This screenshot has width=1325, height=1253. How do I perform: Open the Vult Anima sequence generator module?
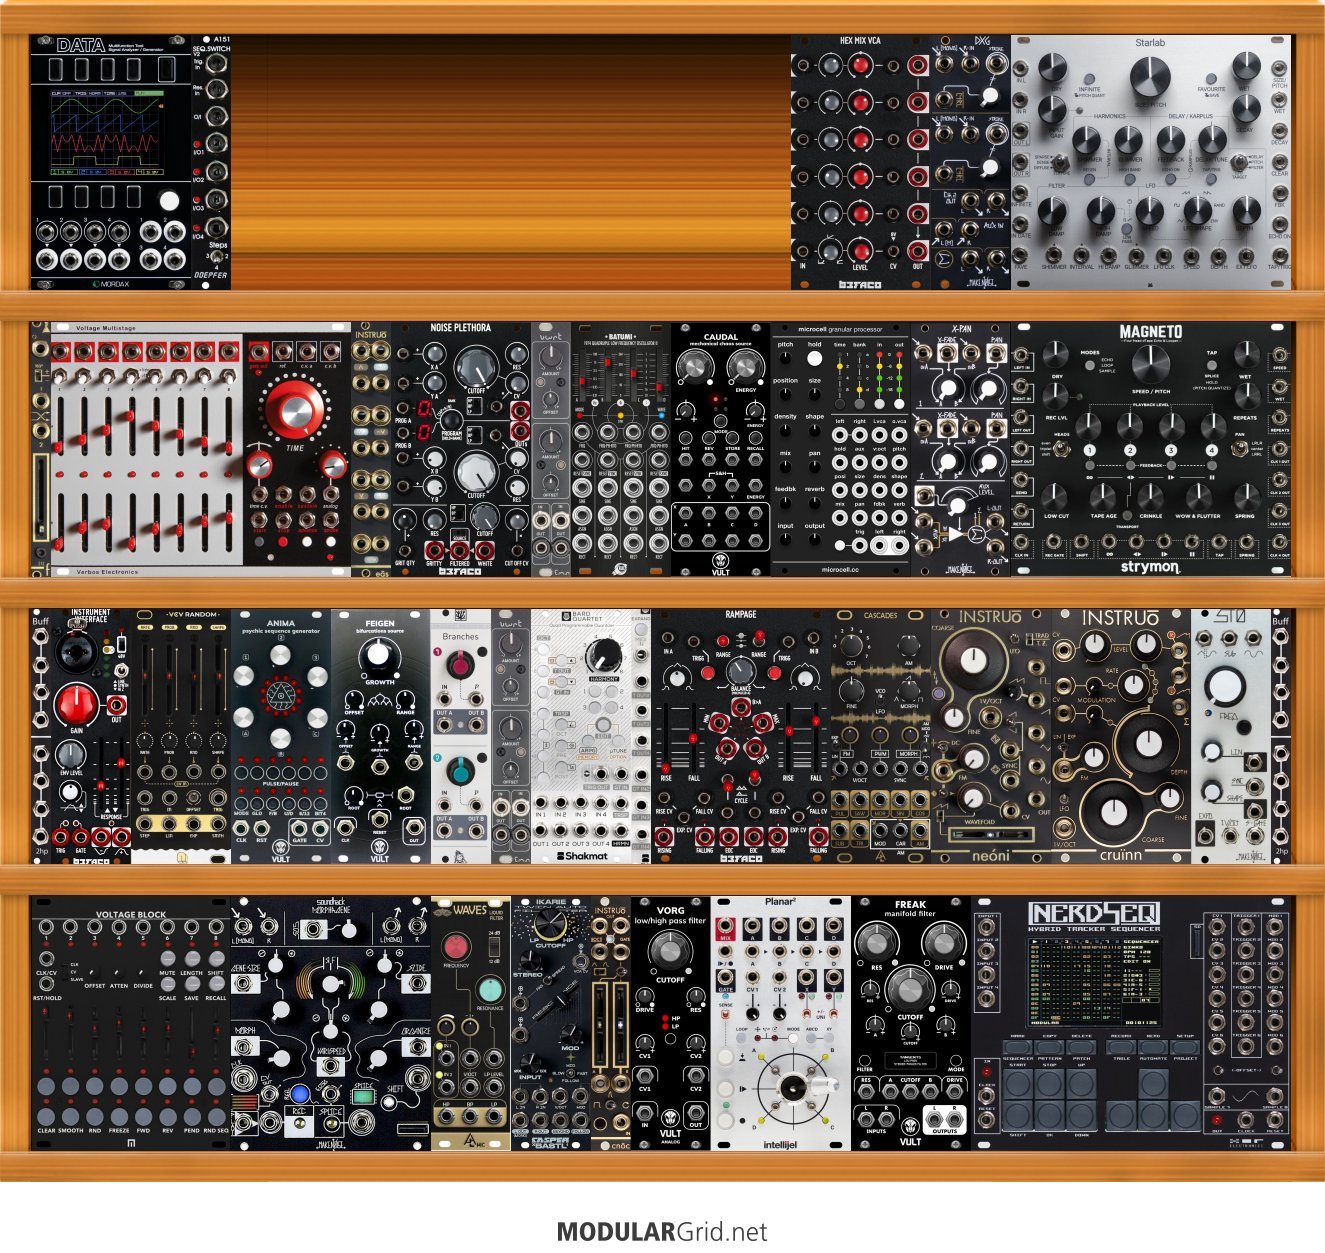click(281, 736)
